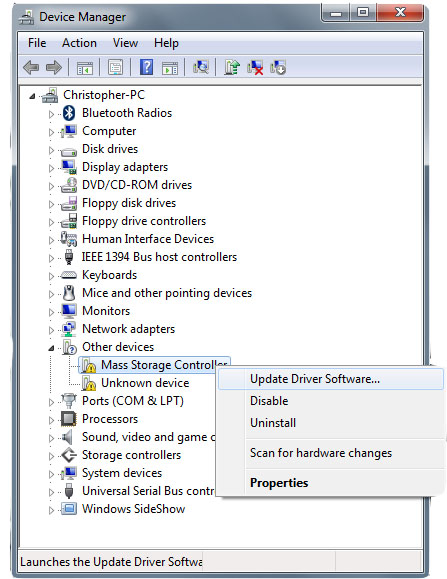Select the Ports (COM & LPT) label
This screenshot has height=579, width=447.
pos(133,401)
